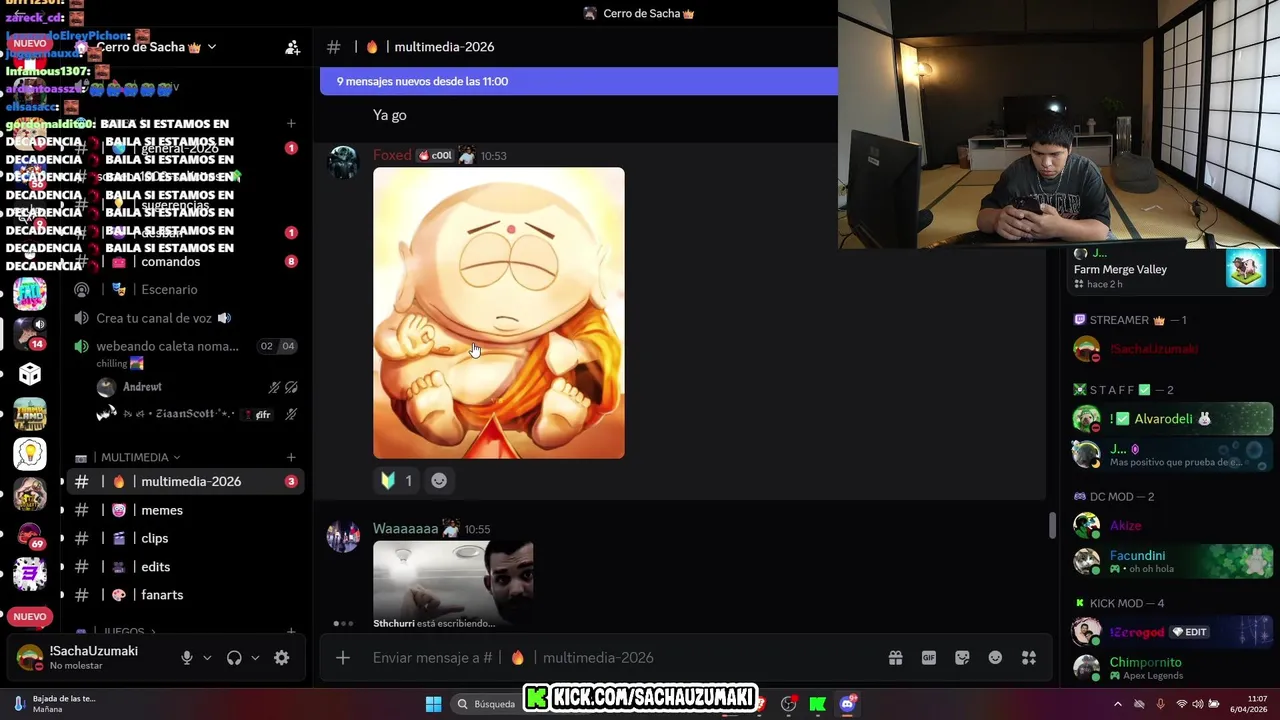Open member !SachaUzumaki in Streamer list
The image size is (1280, 720).
(x=1171, y=349)
